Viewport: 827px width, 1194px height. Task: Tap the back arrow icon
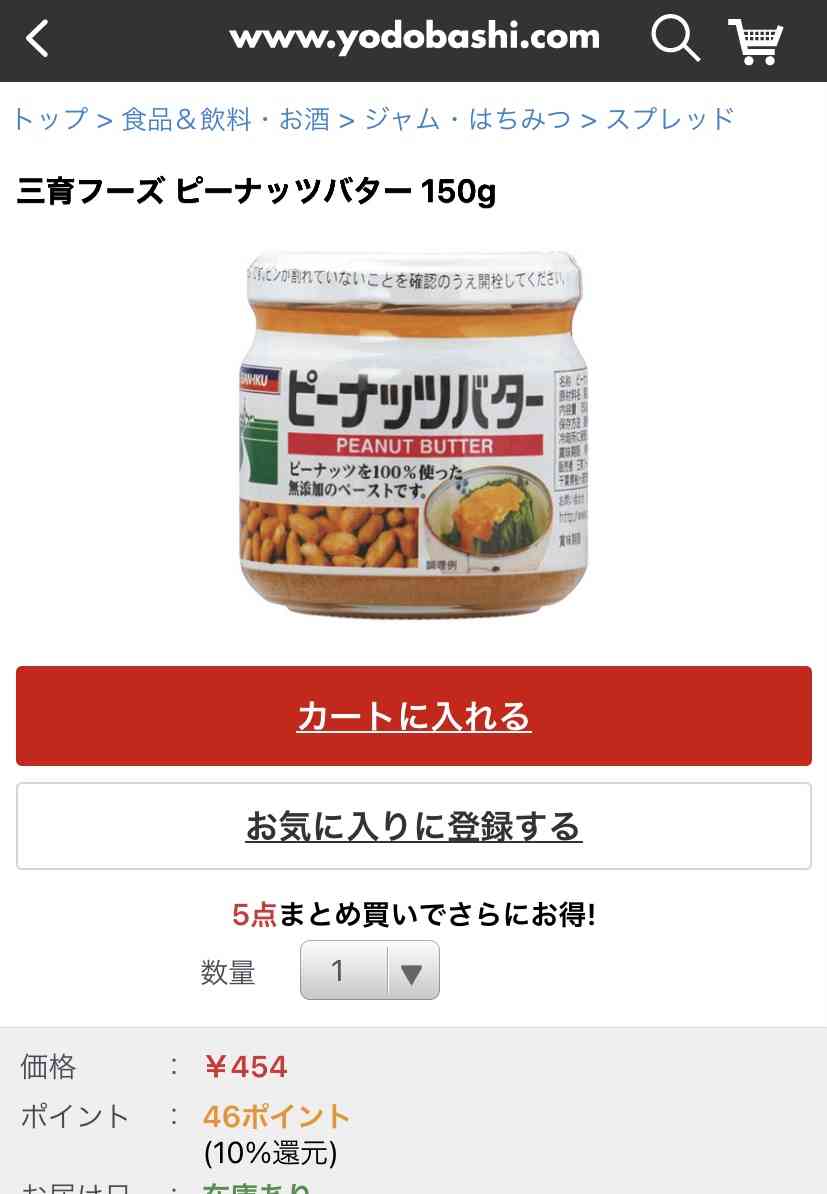37,38
